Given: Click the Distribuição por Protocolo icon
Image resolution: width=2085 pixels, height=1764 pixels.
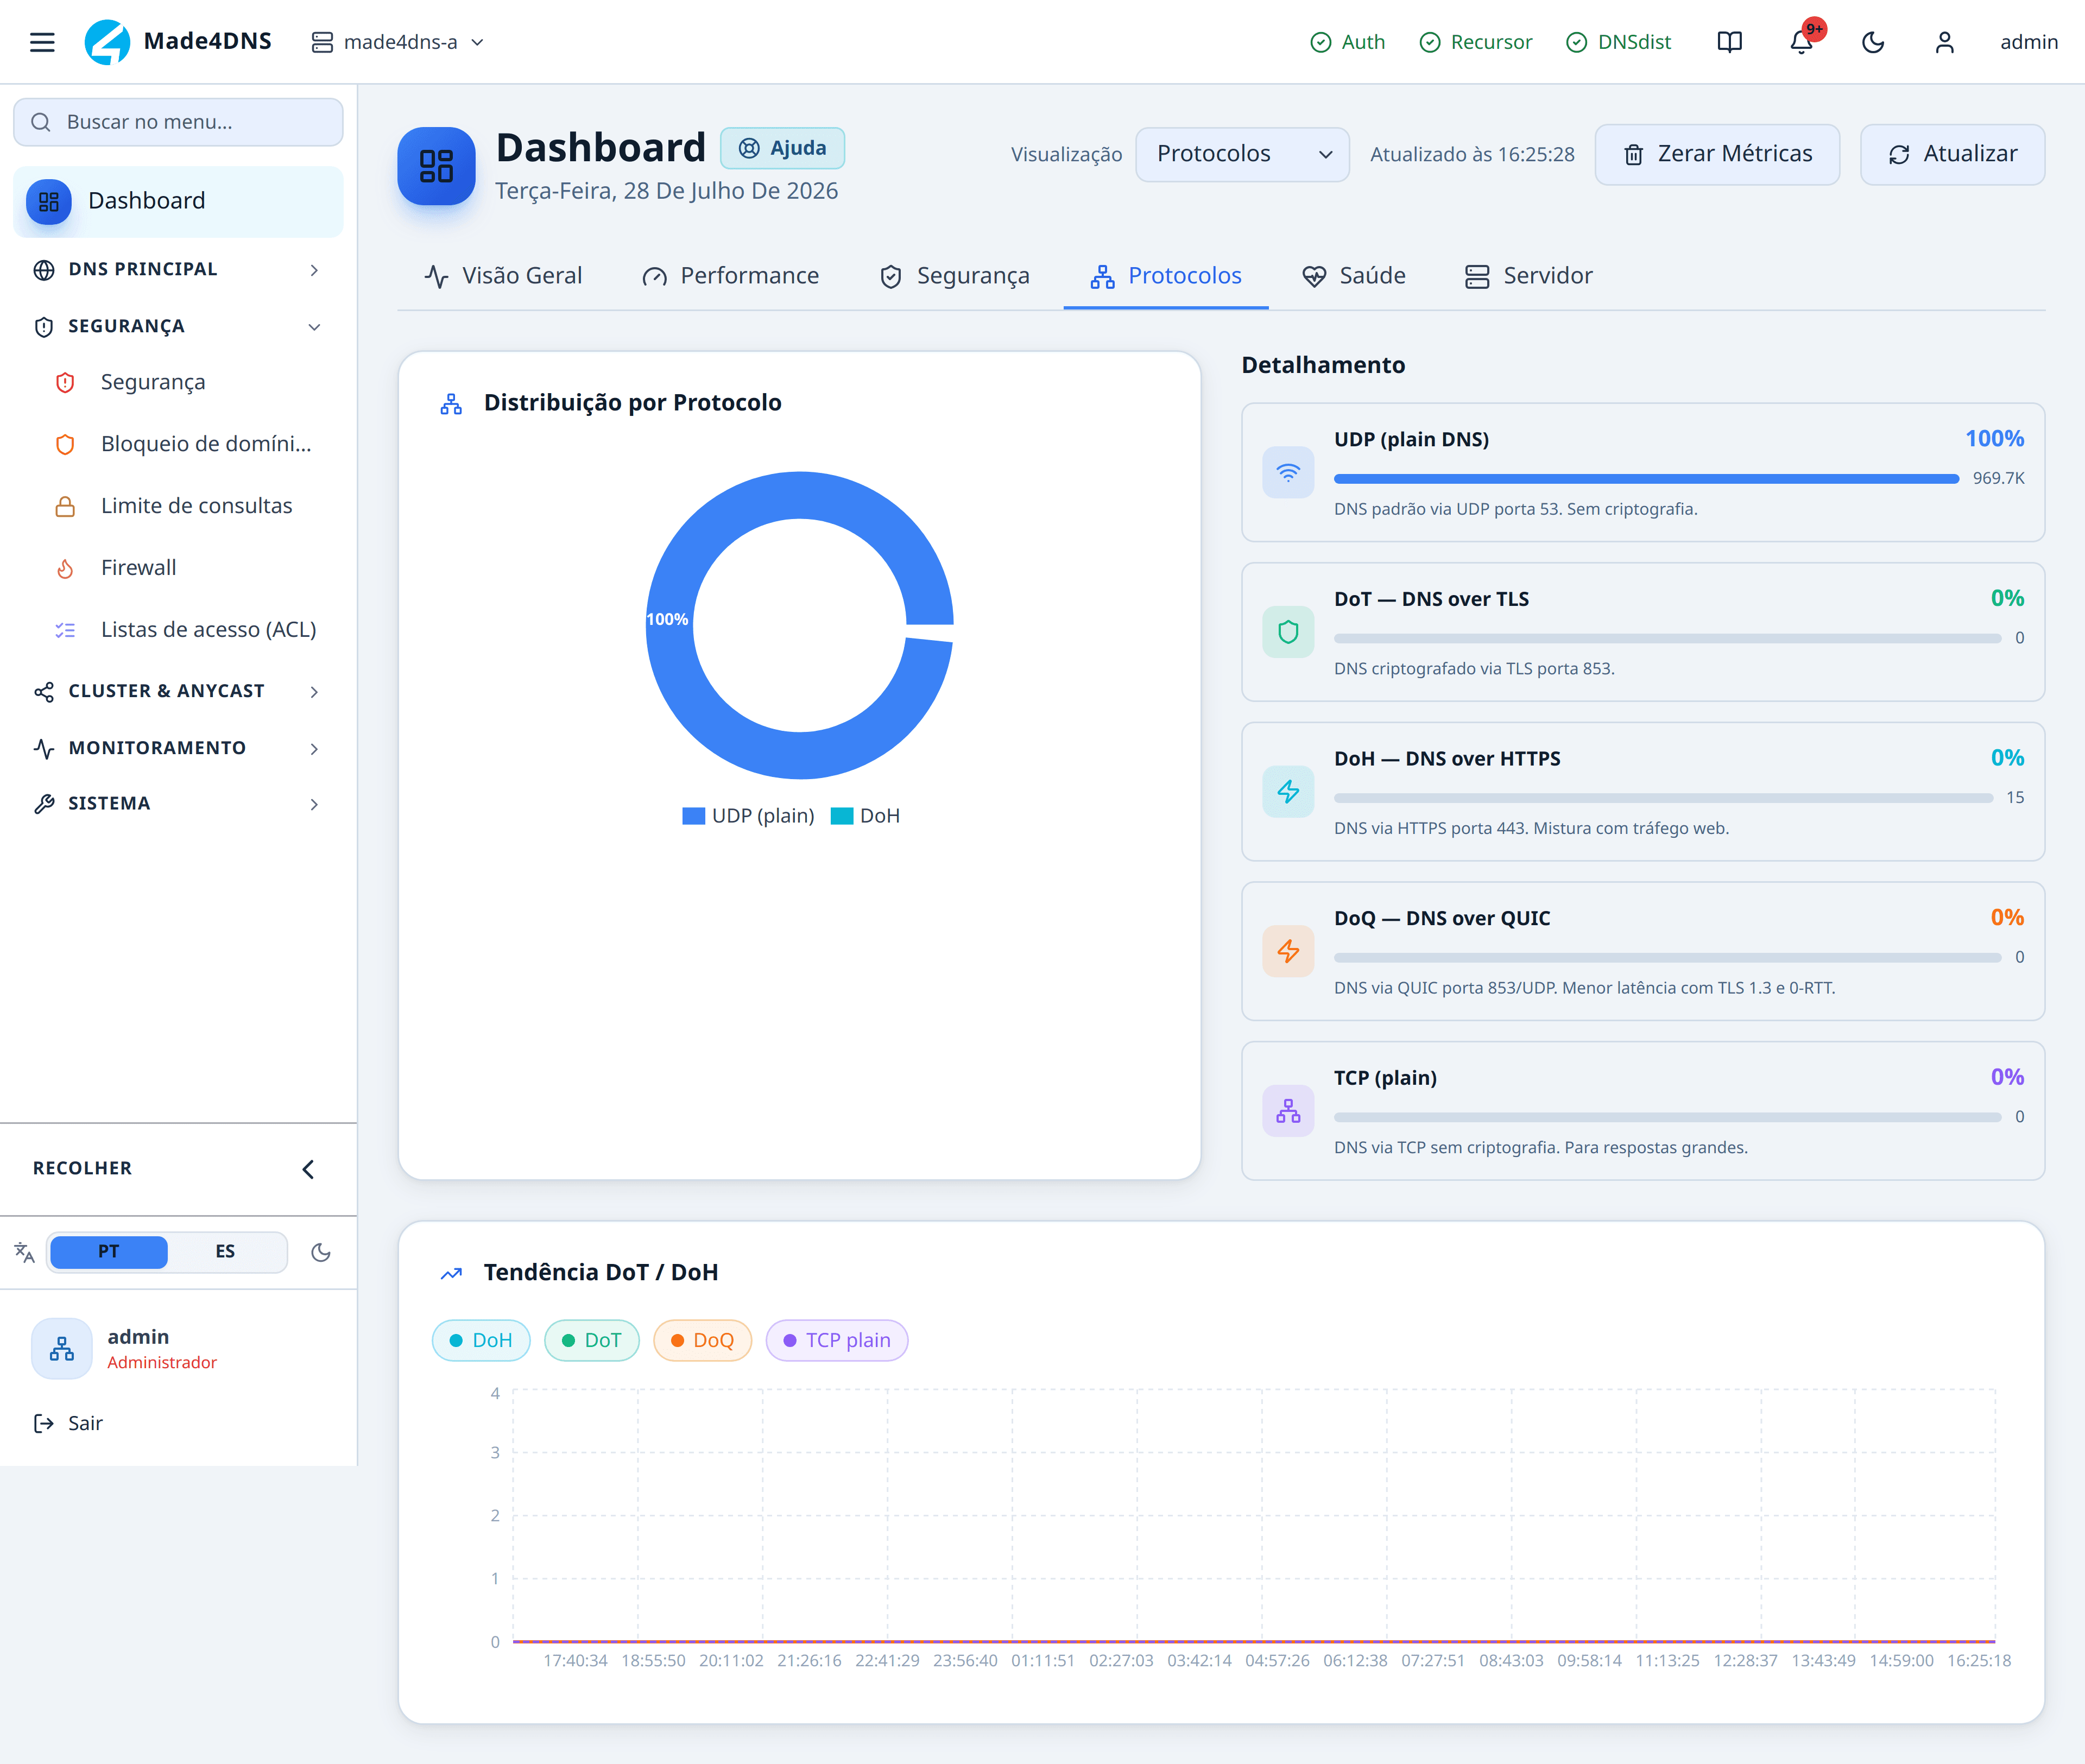Looking at the screenshot, I should click(451, 403).
